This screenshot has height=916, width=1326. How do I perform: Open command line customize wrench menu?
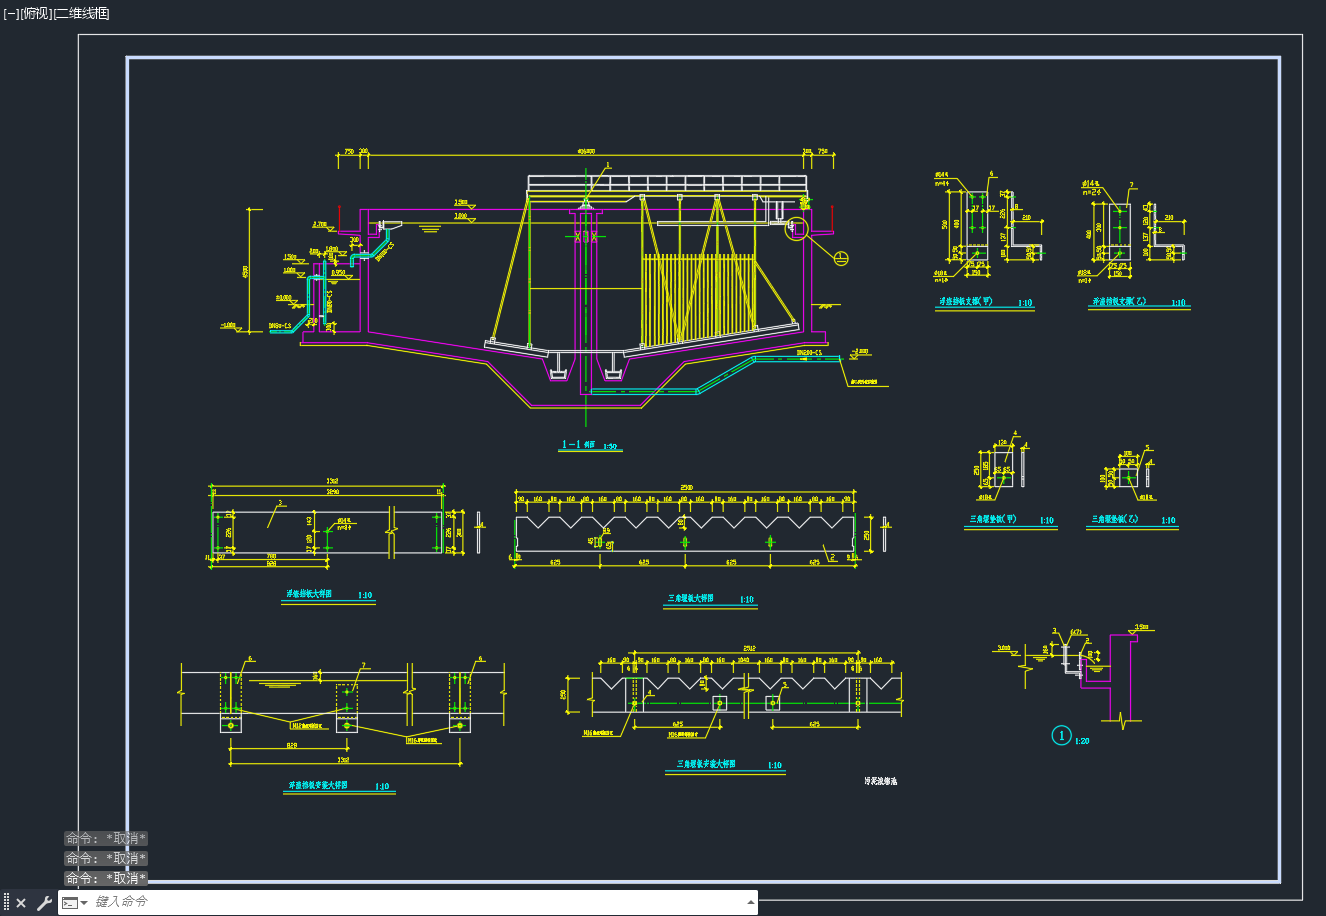coord(44,903)
